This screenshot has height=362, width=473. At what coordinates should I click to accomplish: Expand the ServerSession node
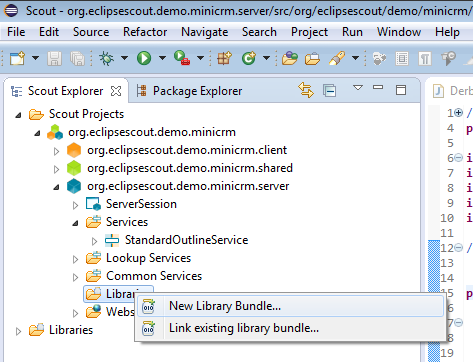(x=75, y=205)
